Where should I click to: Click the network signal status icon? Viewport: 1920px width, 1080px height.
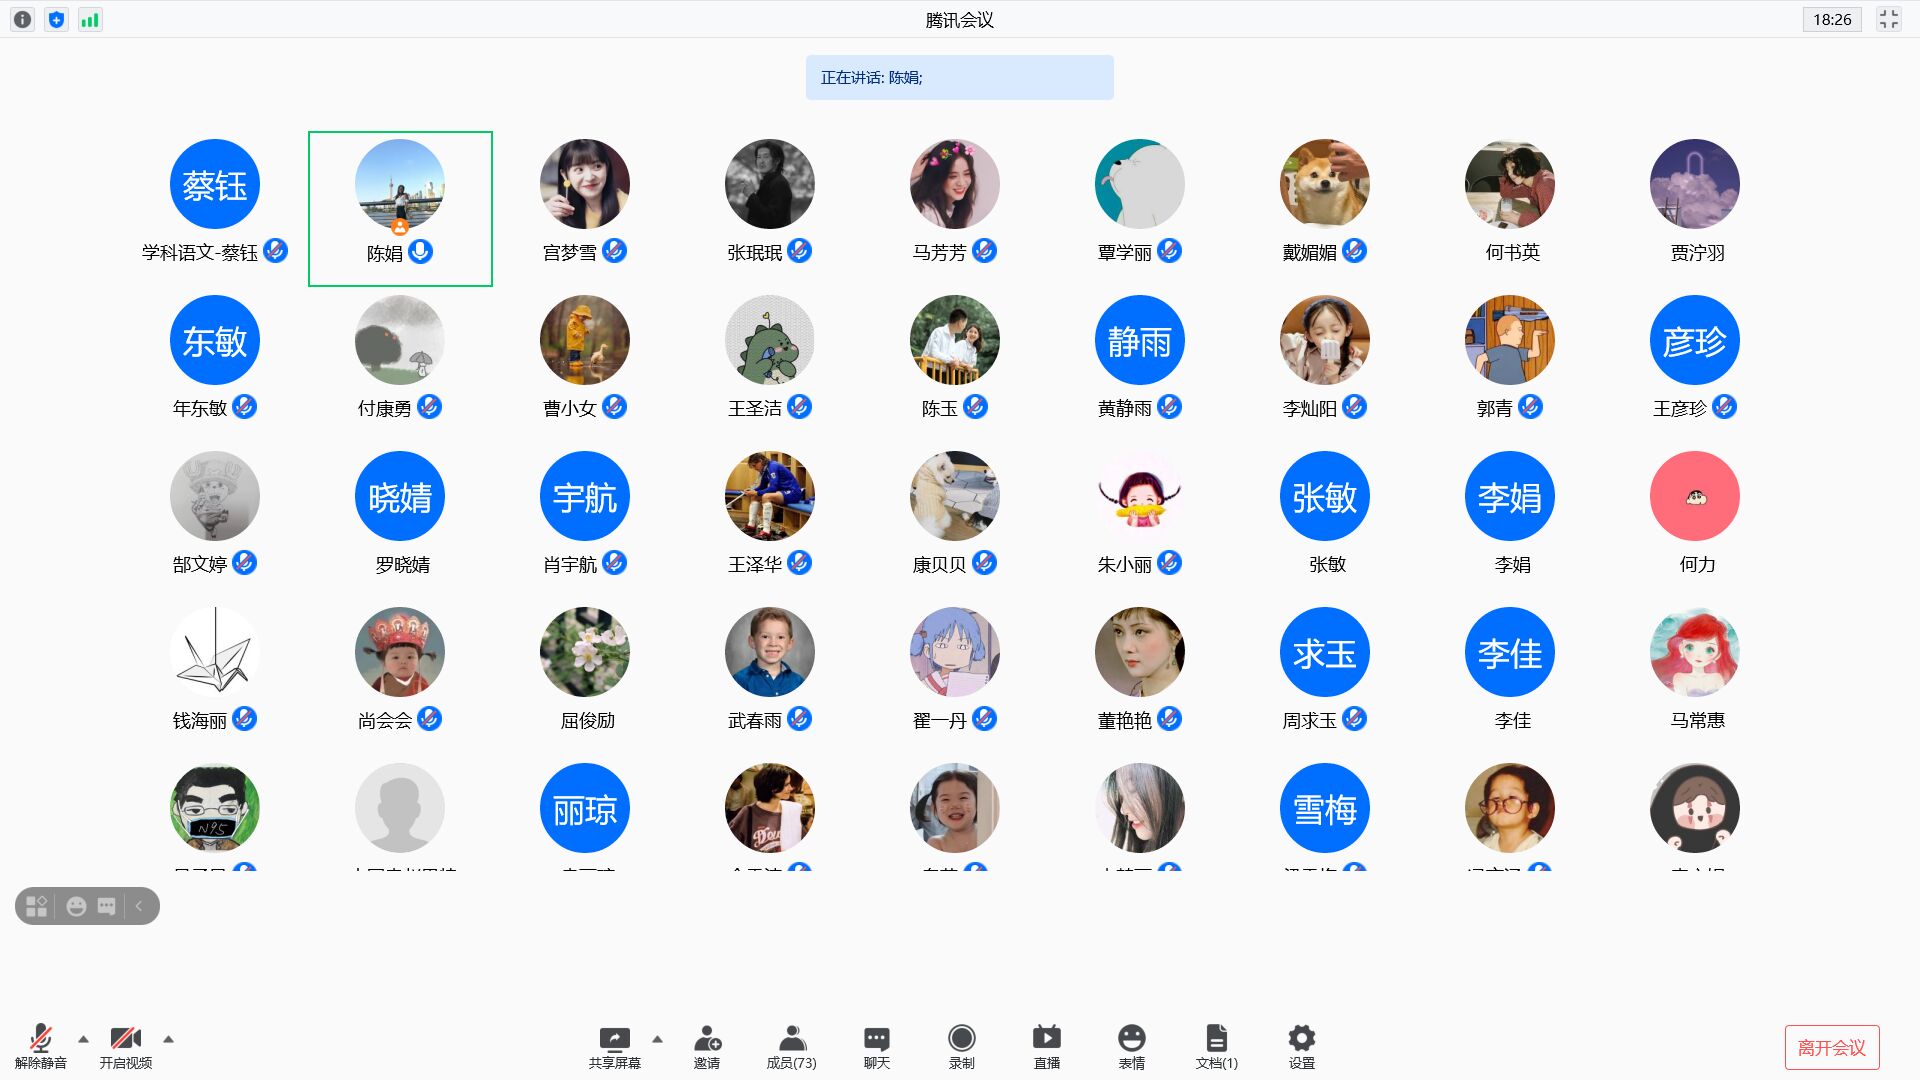tap(90, 19)
